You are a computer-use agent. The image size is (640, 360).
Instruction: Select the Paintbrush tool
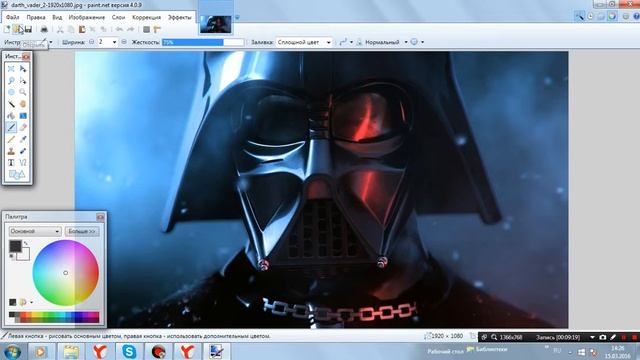tap(11, 128)
